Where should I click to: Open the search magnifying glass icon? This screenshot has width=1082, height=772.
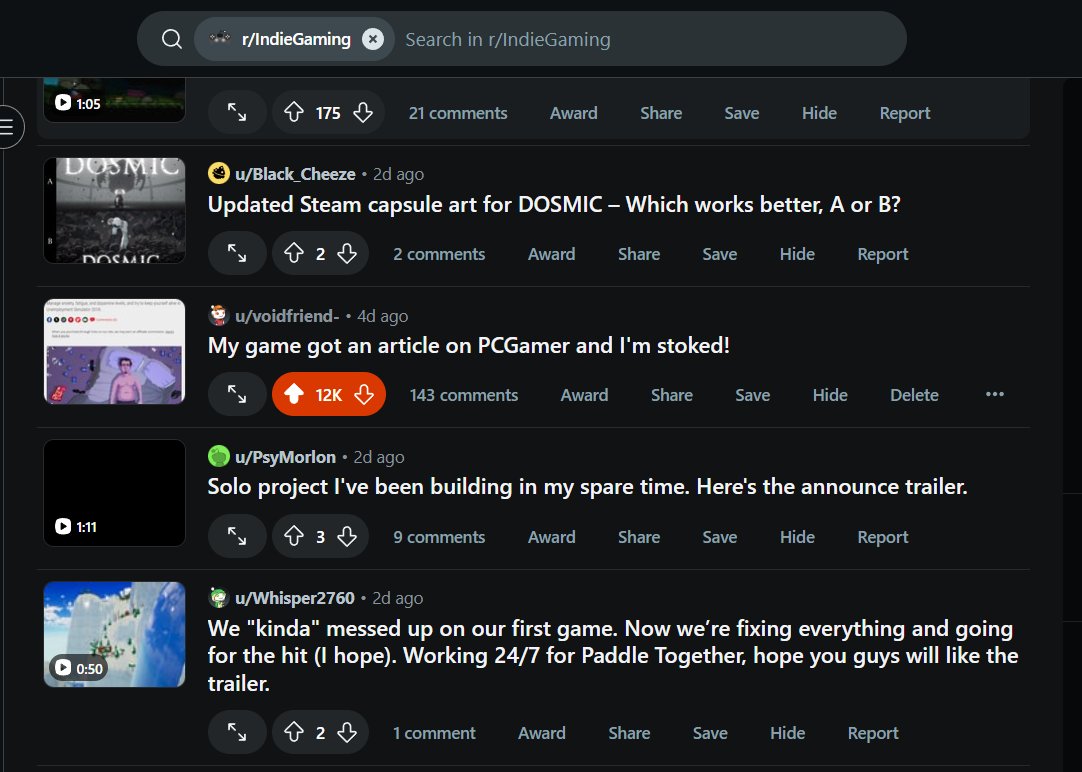tap(170, 38)
